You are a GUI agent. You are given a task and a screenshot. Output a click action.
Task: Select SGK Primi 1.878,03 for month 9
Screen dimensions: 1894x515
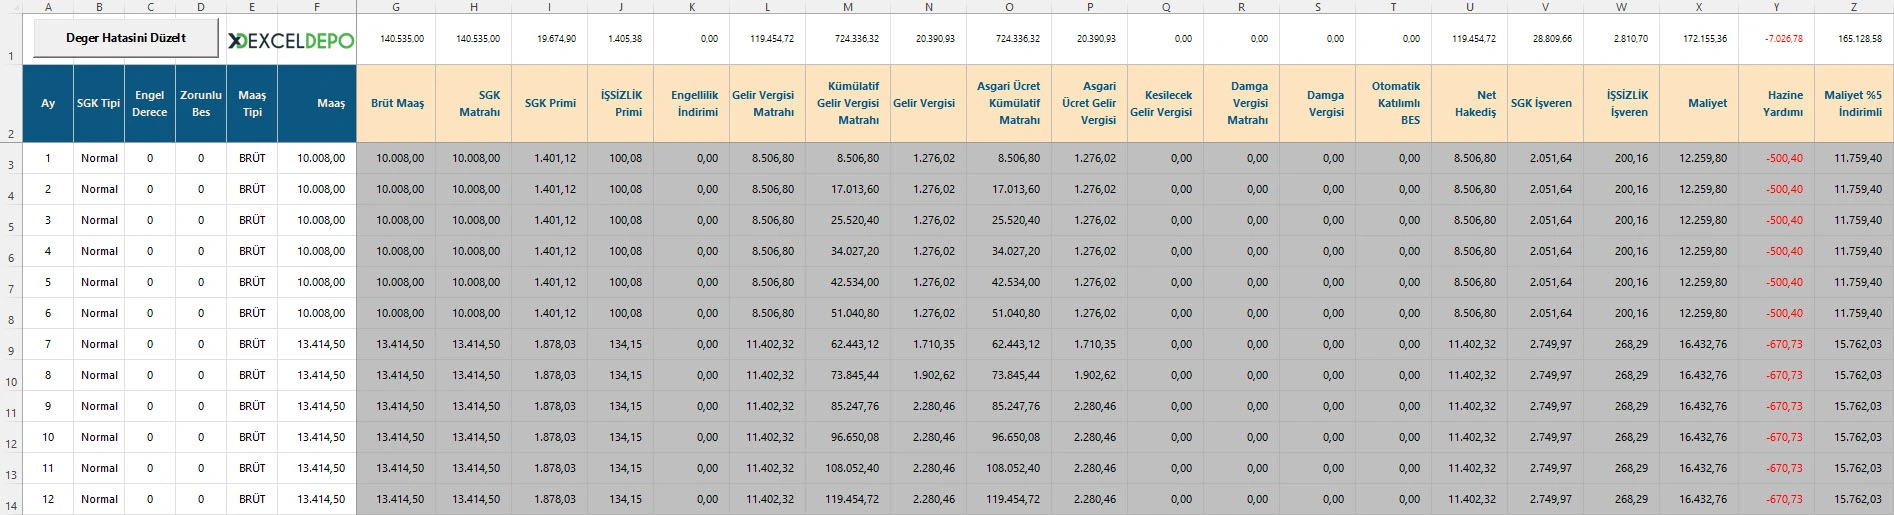549,406
